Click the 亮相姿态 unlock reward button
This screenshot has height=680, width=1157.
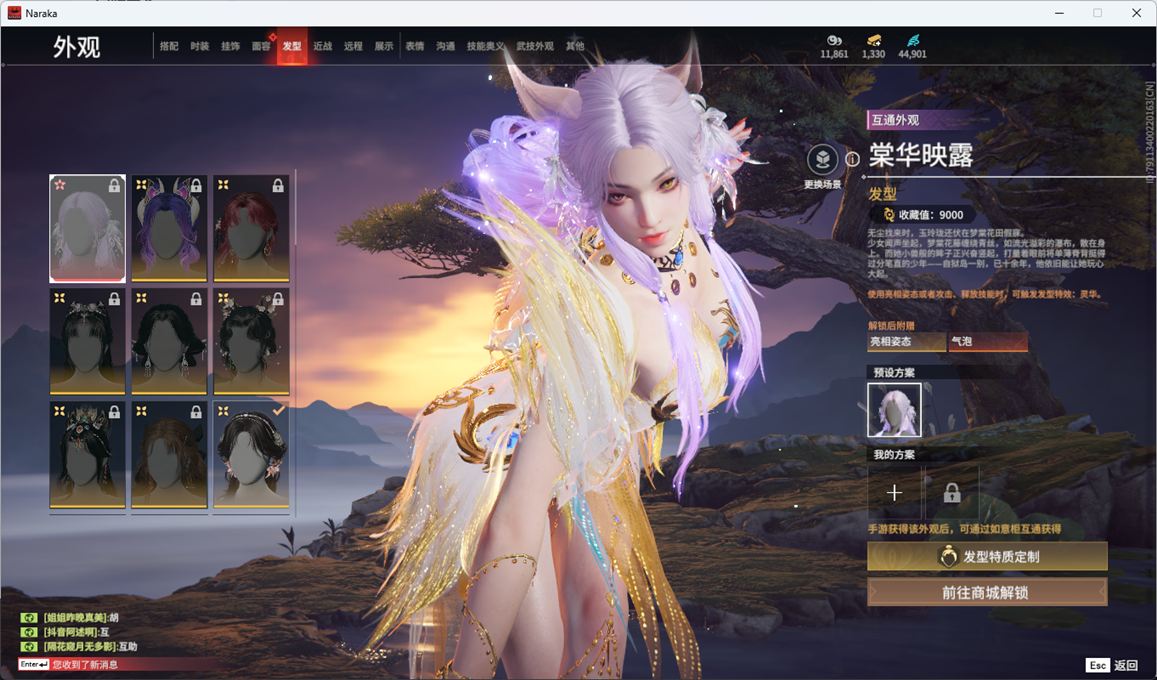coord(907,341)
